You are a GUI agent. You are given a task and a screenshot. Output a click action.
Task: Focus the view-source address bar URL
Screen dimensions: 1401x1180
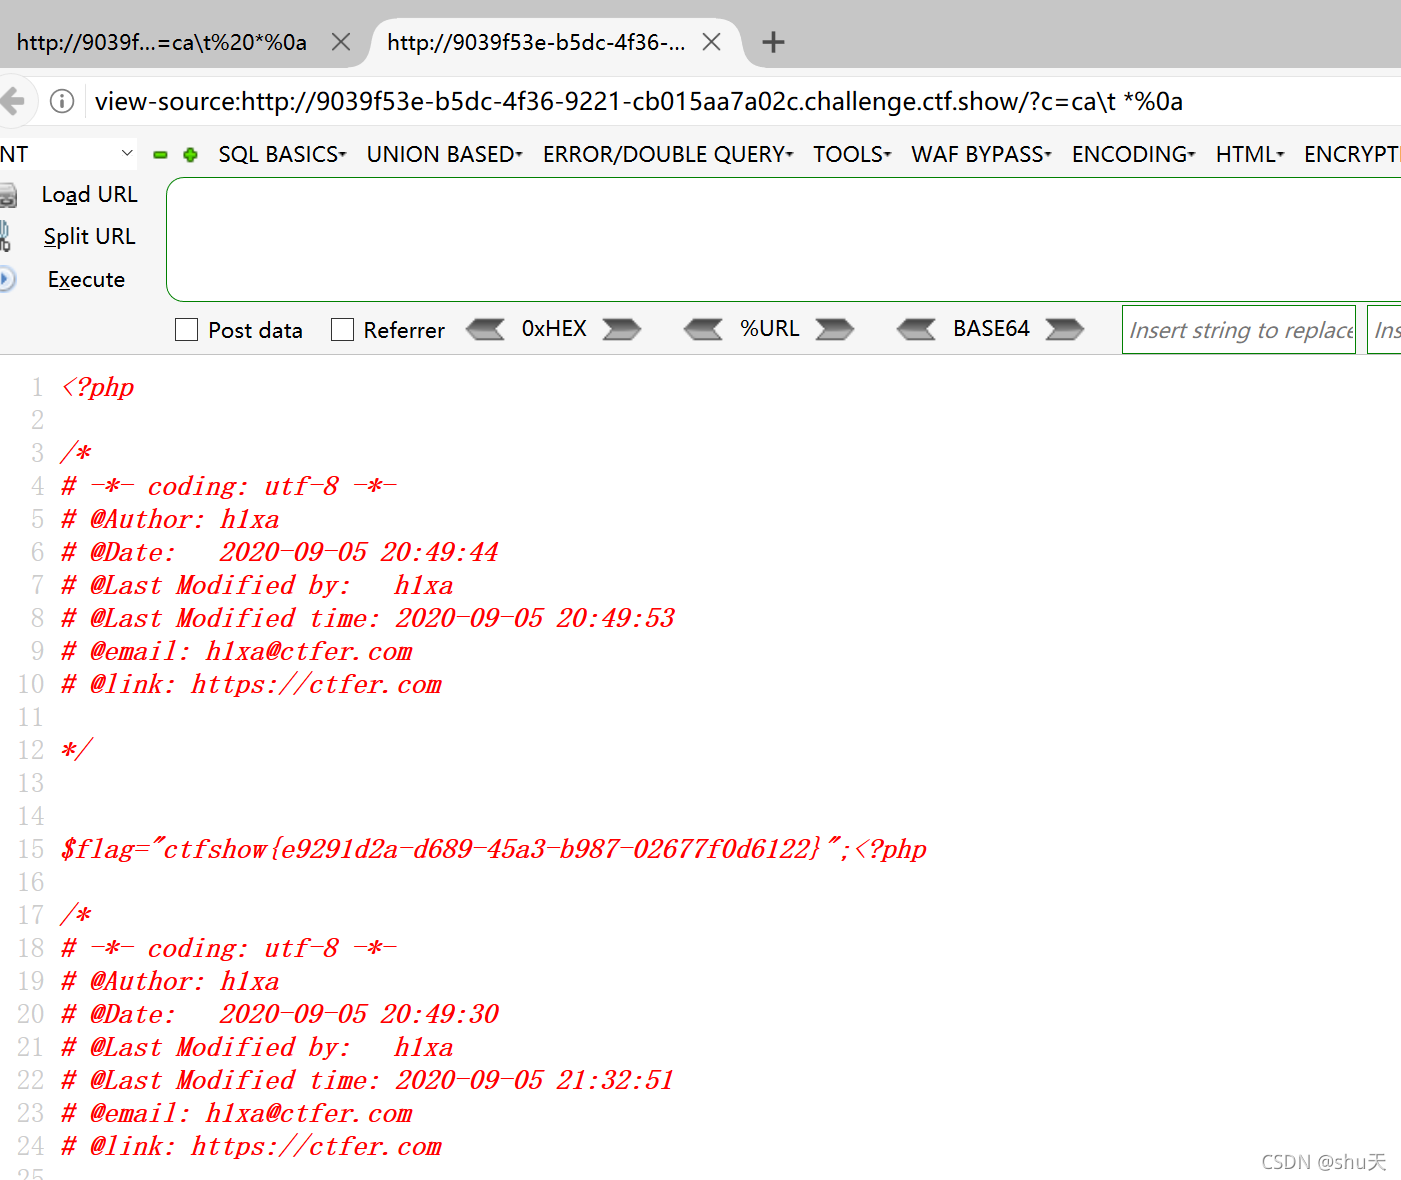tap(638, 101)
